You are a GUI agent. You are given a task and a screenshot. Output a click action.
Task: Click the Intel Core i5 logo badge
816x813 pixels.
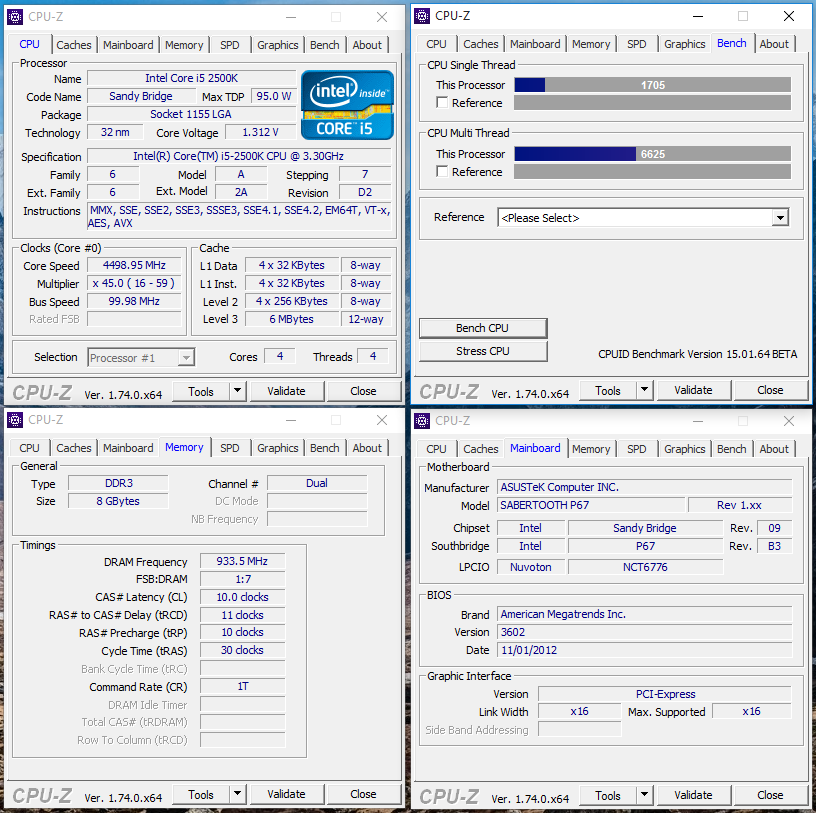(347, 105)
